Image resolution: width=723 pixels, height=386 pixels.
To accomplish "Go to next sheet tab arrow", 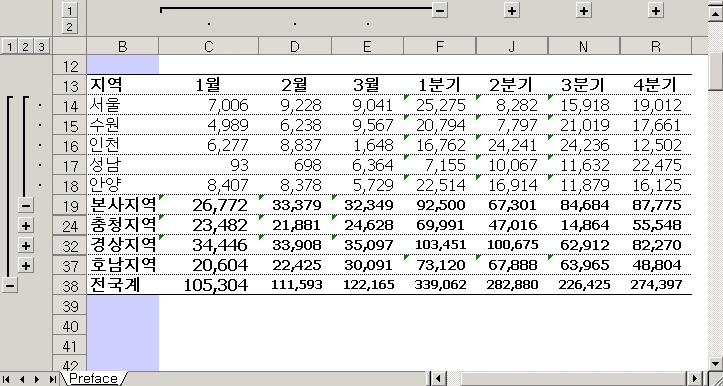I will pyautogui.click(x=36, y=379).
